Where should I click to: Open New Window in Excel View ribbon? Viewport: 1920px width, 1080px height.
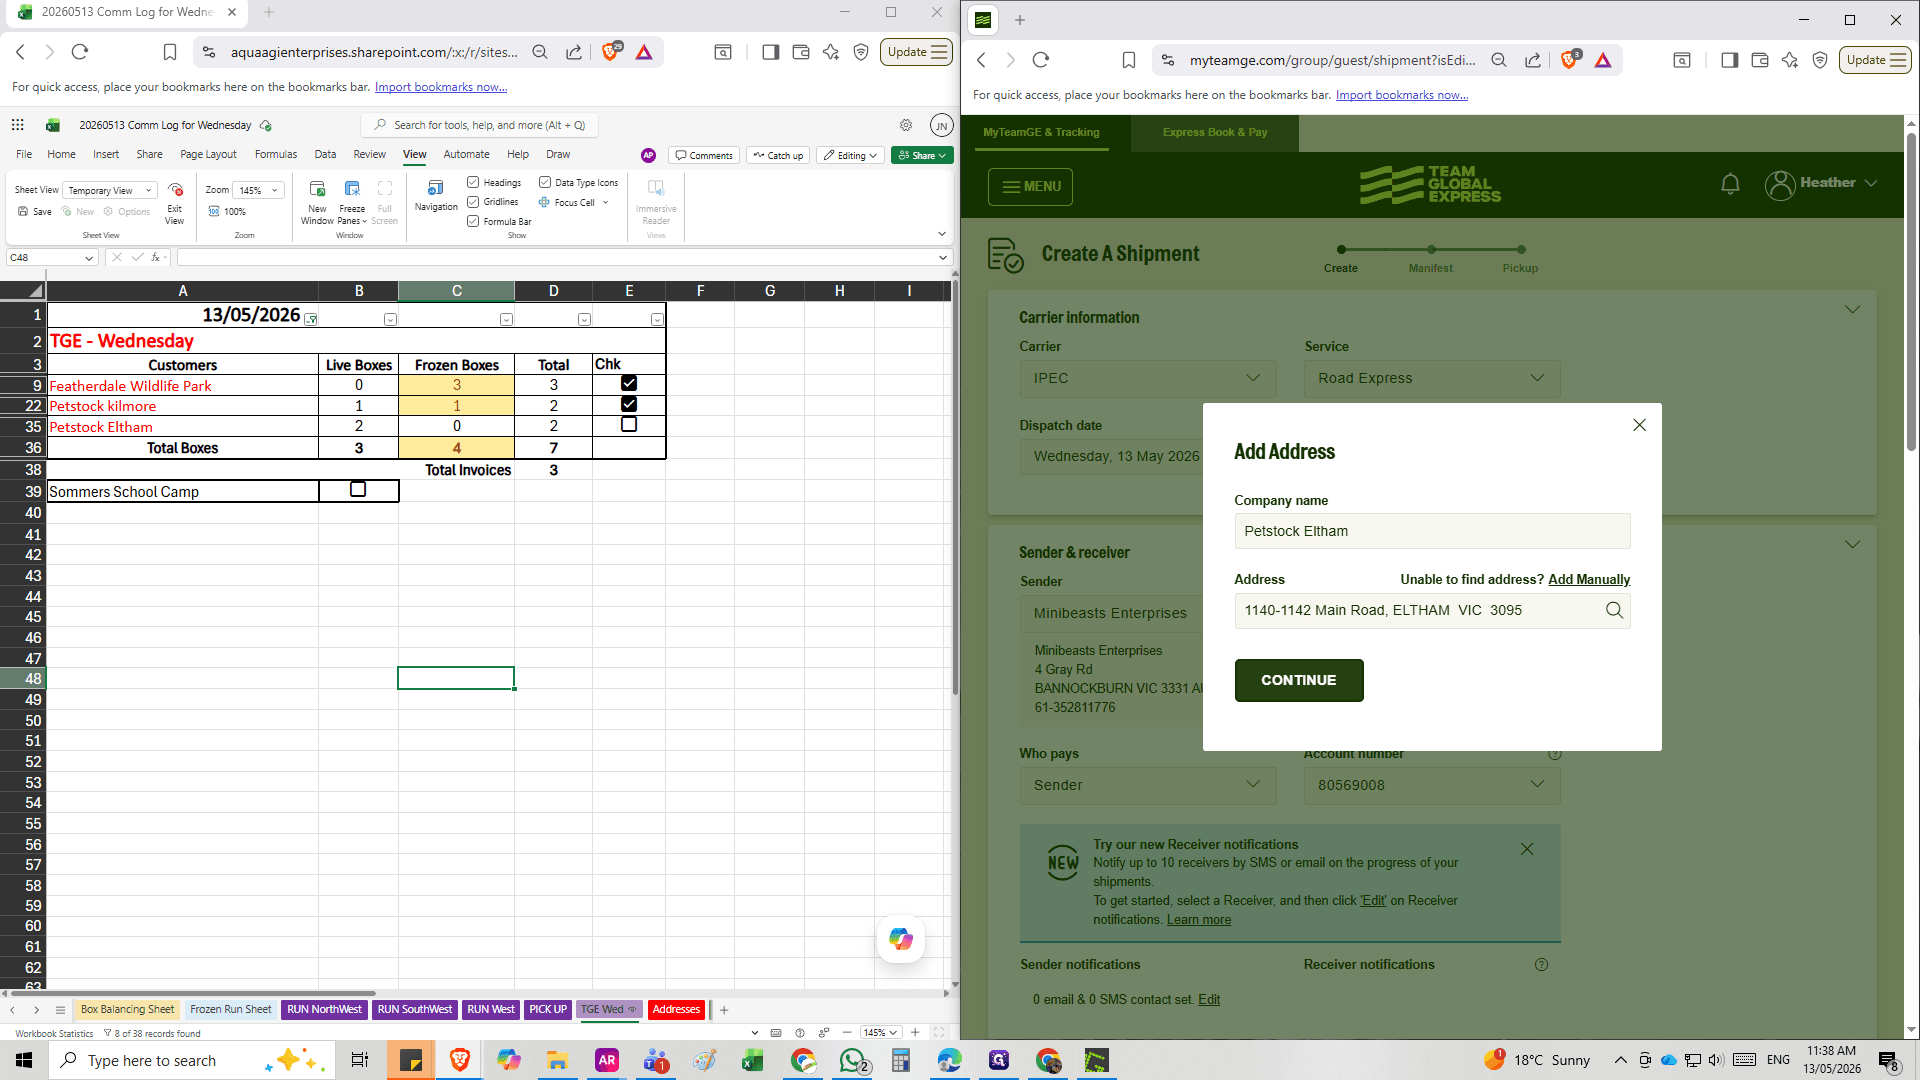pyautogui.click(x=317, y=189)
